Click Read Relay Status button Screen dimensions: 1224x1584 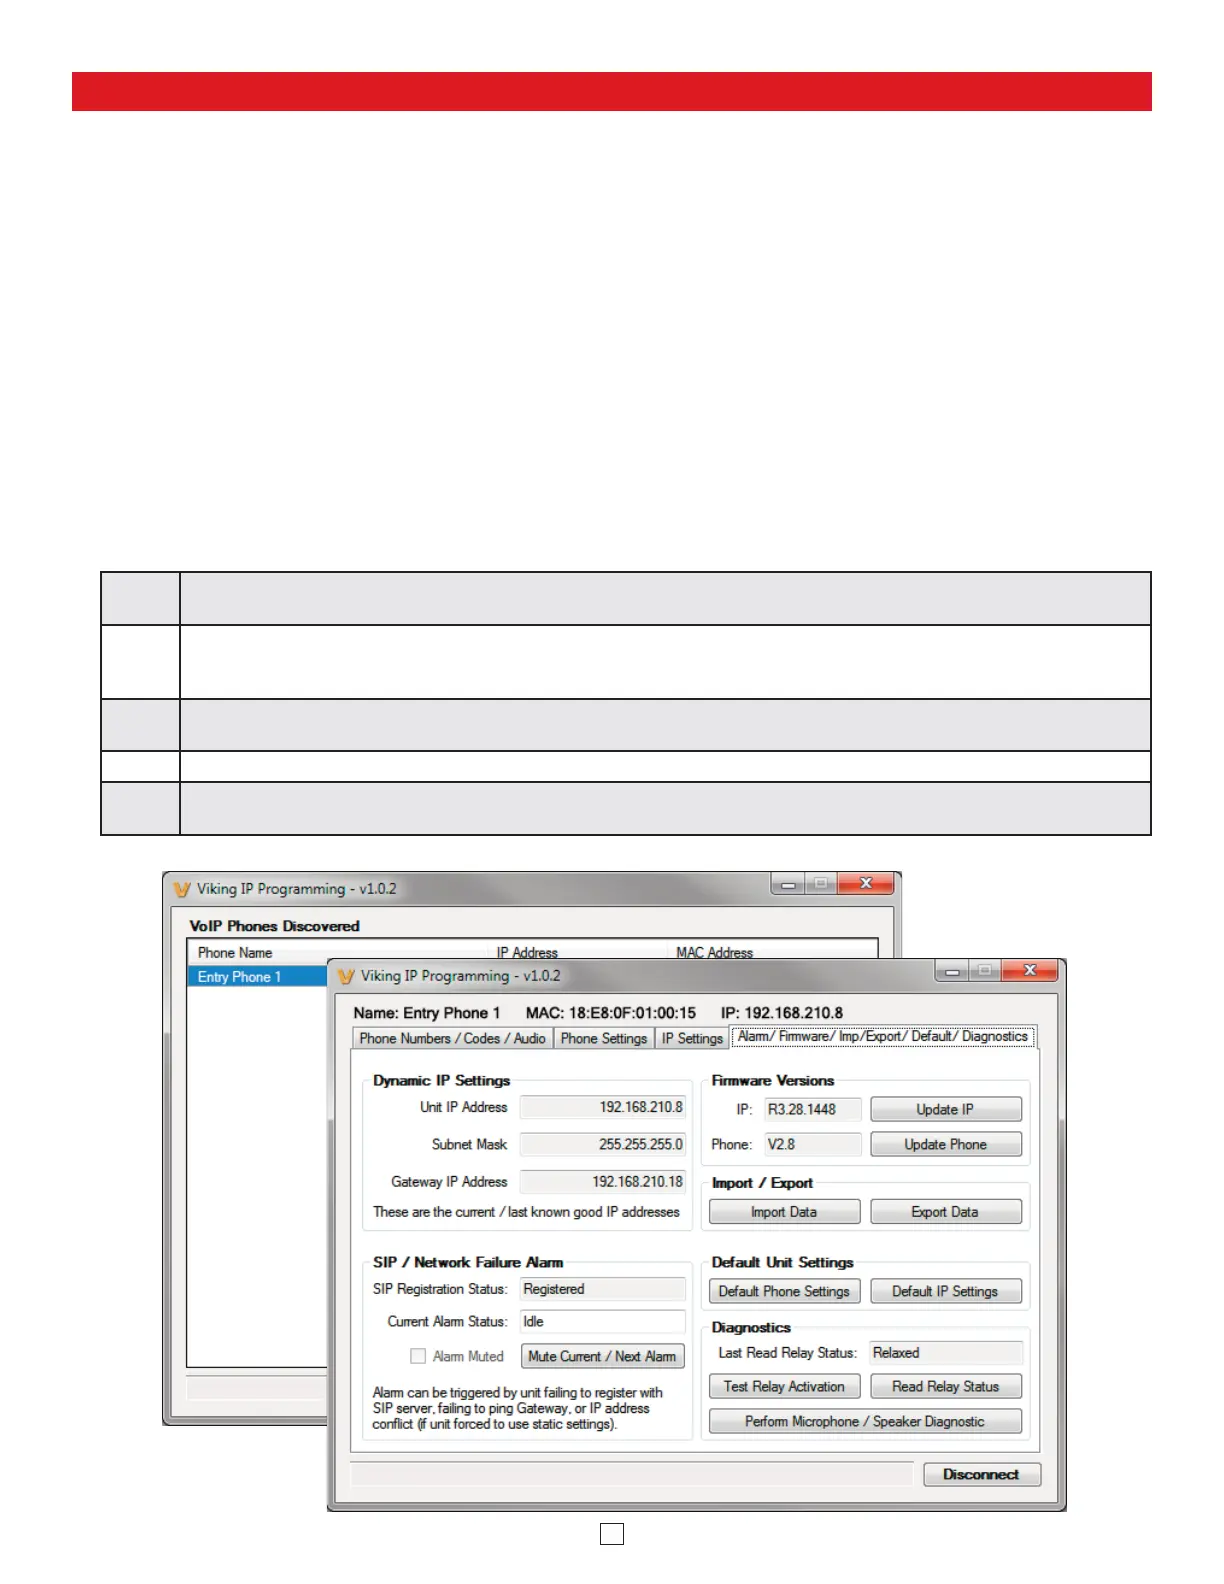click(945, 1386)
